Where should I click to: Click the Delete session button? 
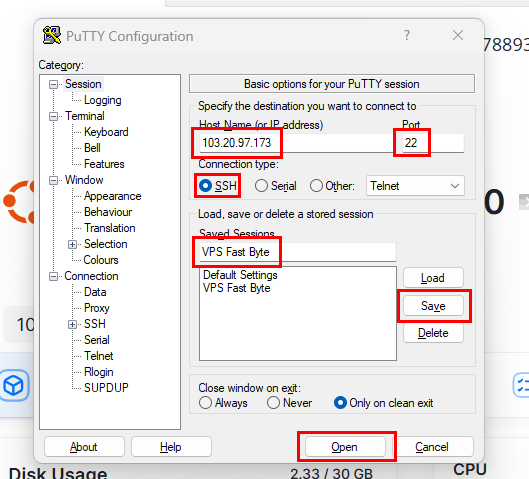click(x=433, y=333)
